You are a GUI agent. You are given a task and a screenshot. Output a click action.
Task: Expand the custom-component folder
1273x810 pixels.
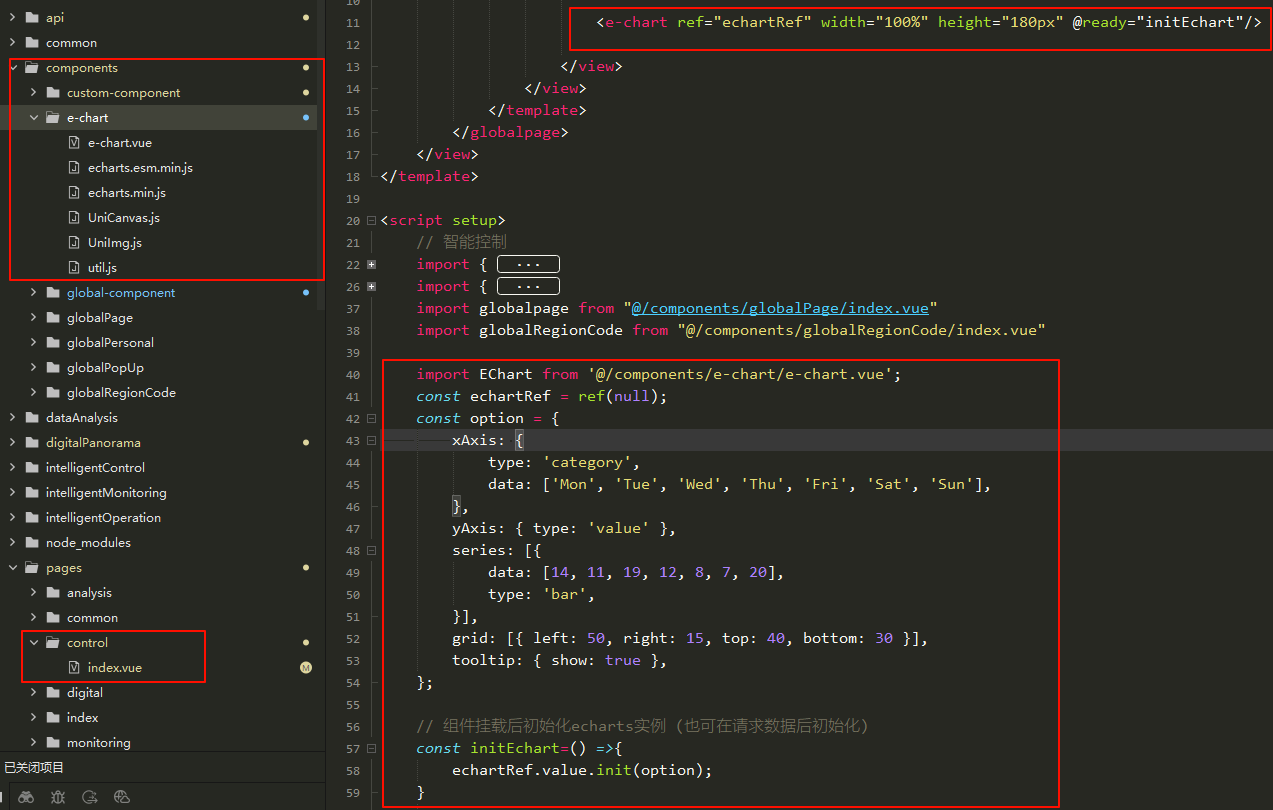[x=34, y=93]
